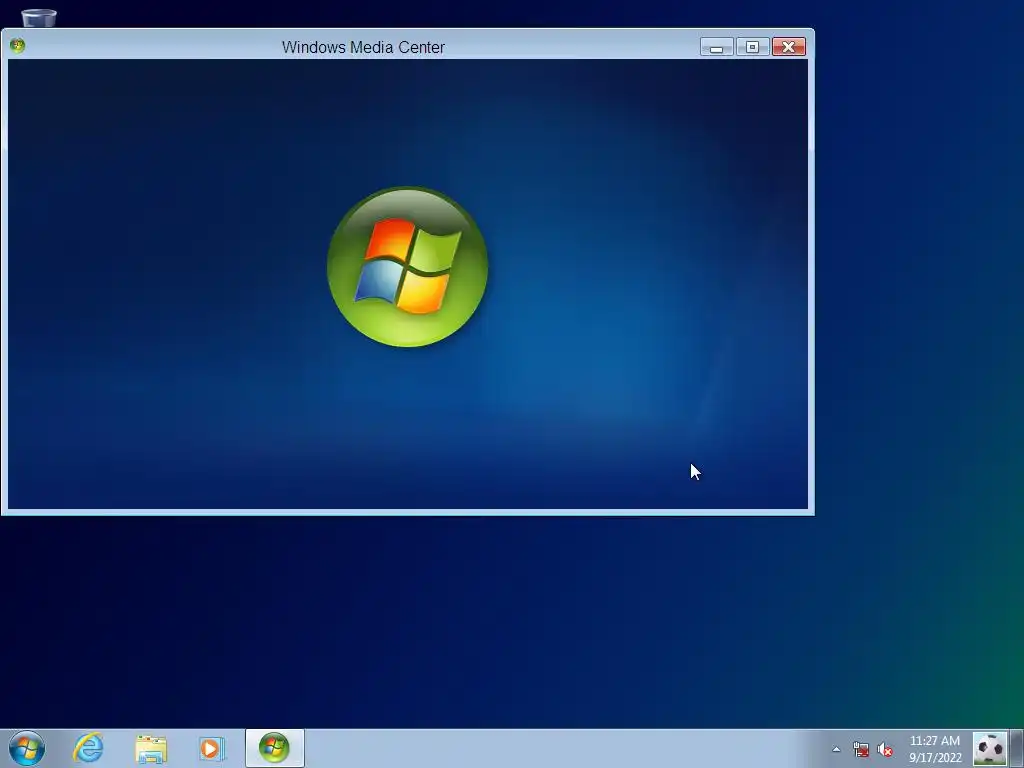Viewport: 1024px width, 768px height.
Task: Show hidden icons in the system tray
Action: click(836, 749)
